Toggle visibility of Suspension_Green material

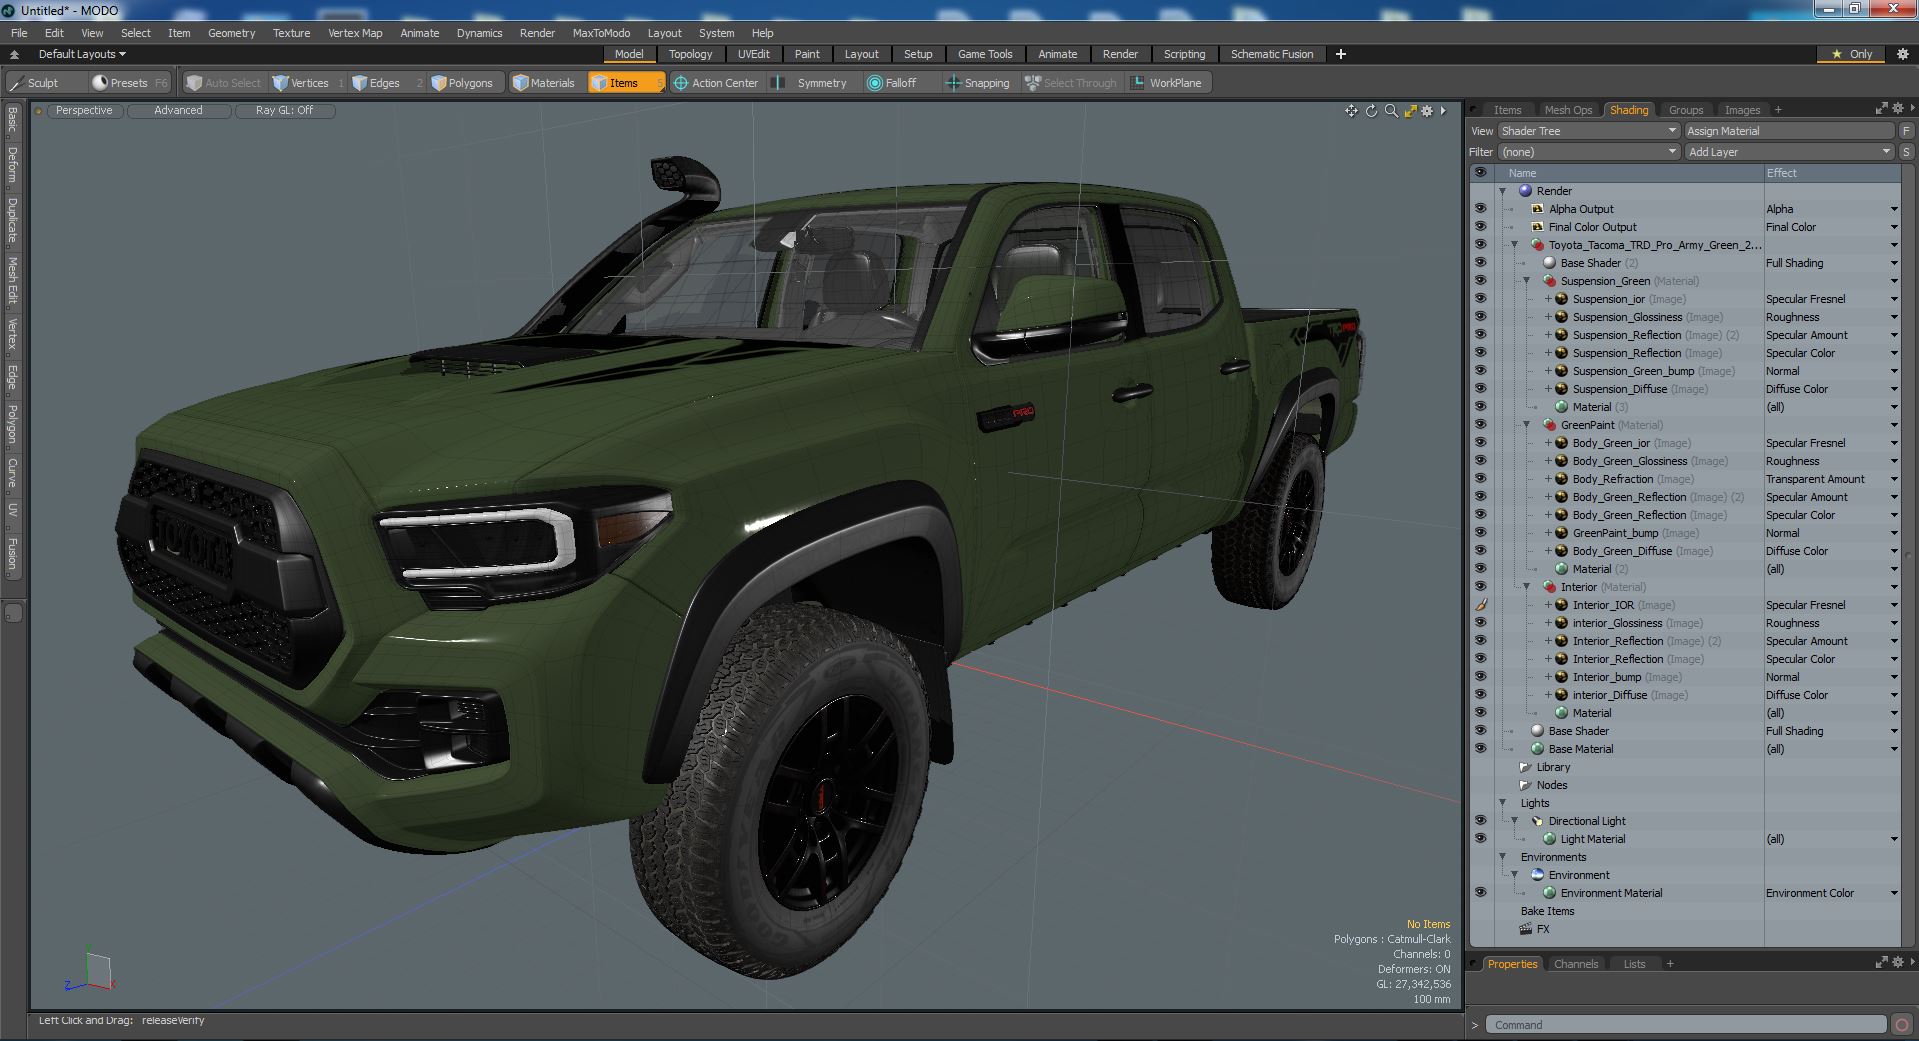(1480, 281)
